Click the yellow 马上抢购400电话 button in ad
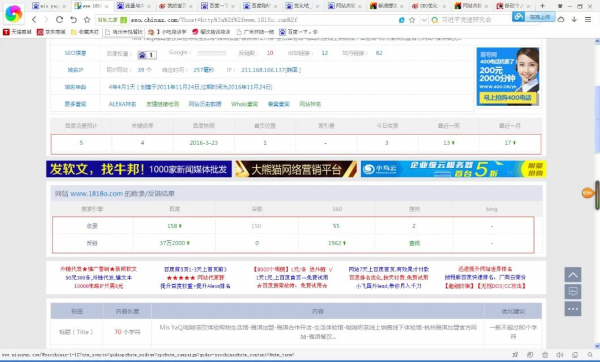Viewport: 600px width, 362px height. point(507,98)
